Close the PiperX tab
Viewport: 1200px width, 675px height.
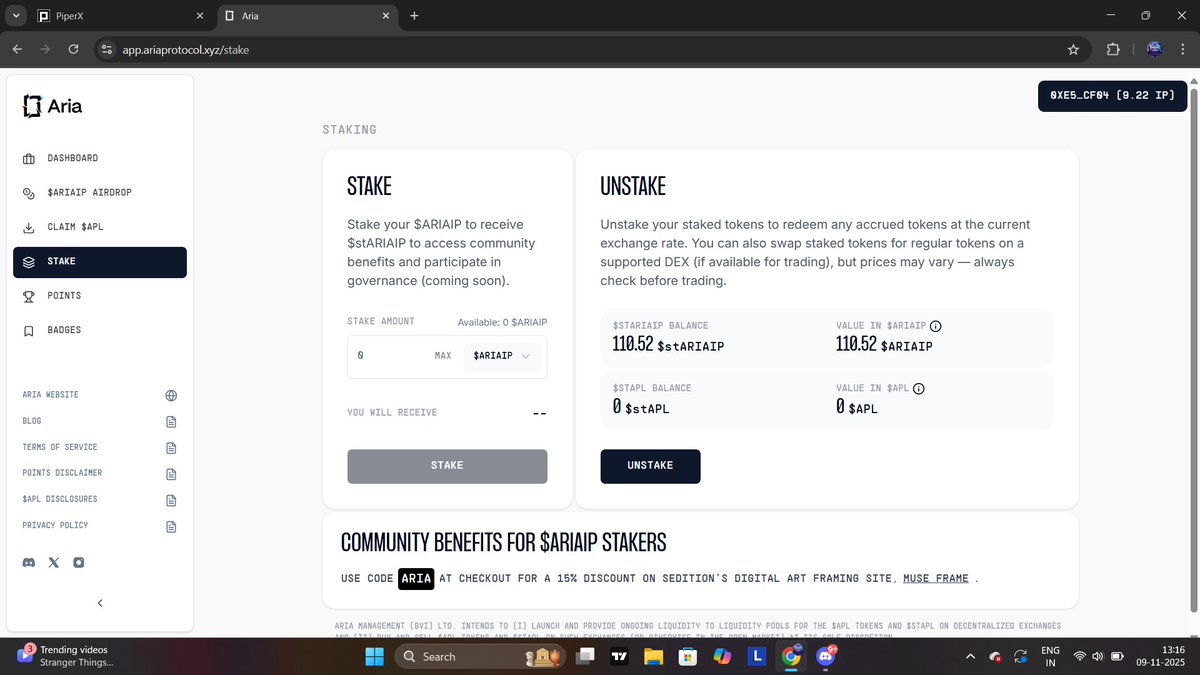(x=200, y=16)
